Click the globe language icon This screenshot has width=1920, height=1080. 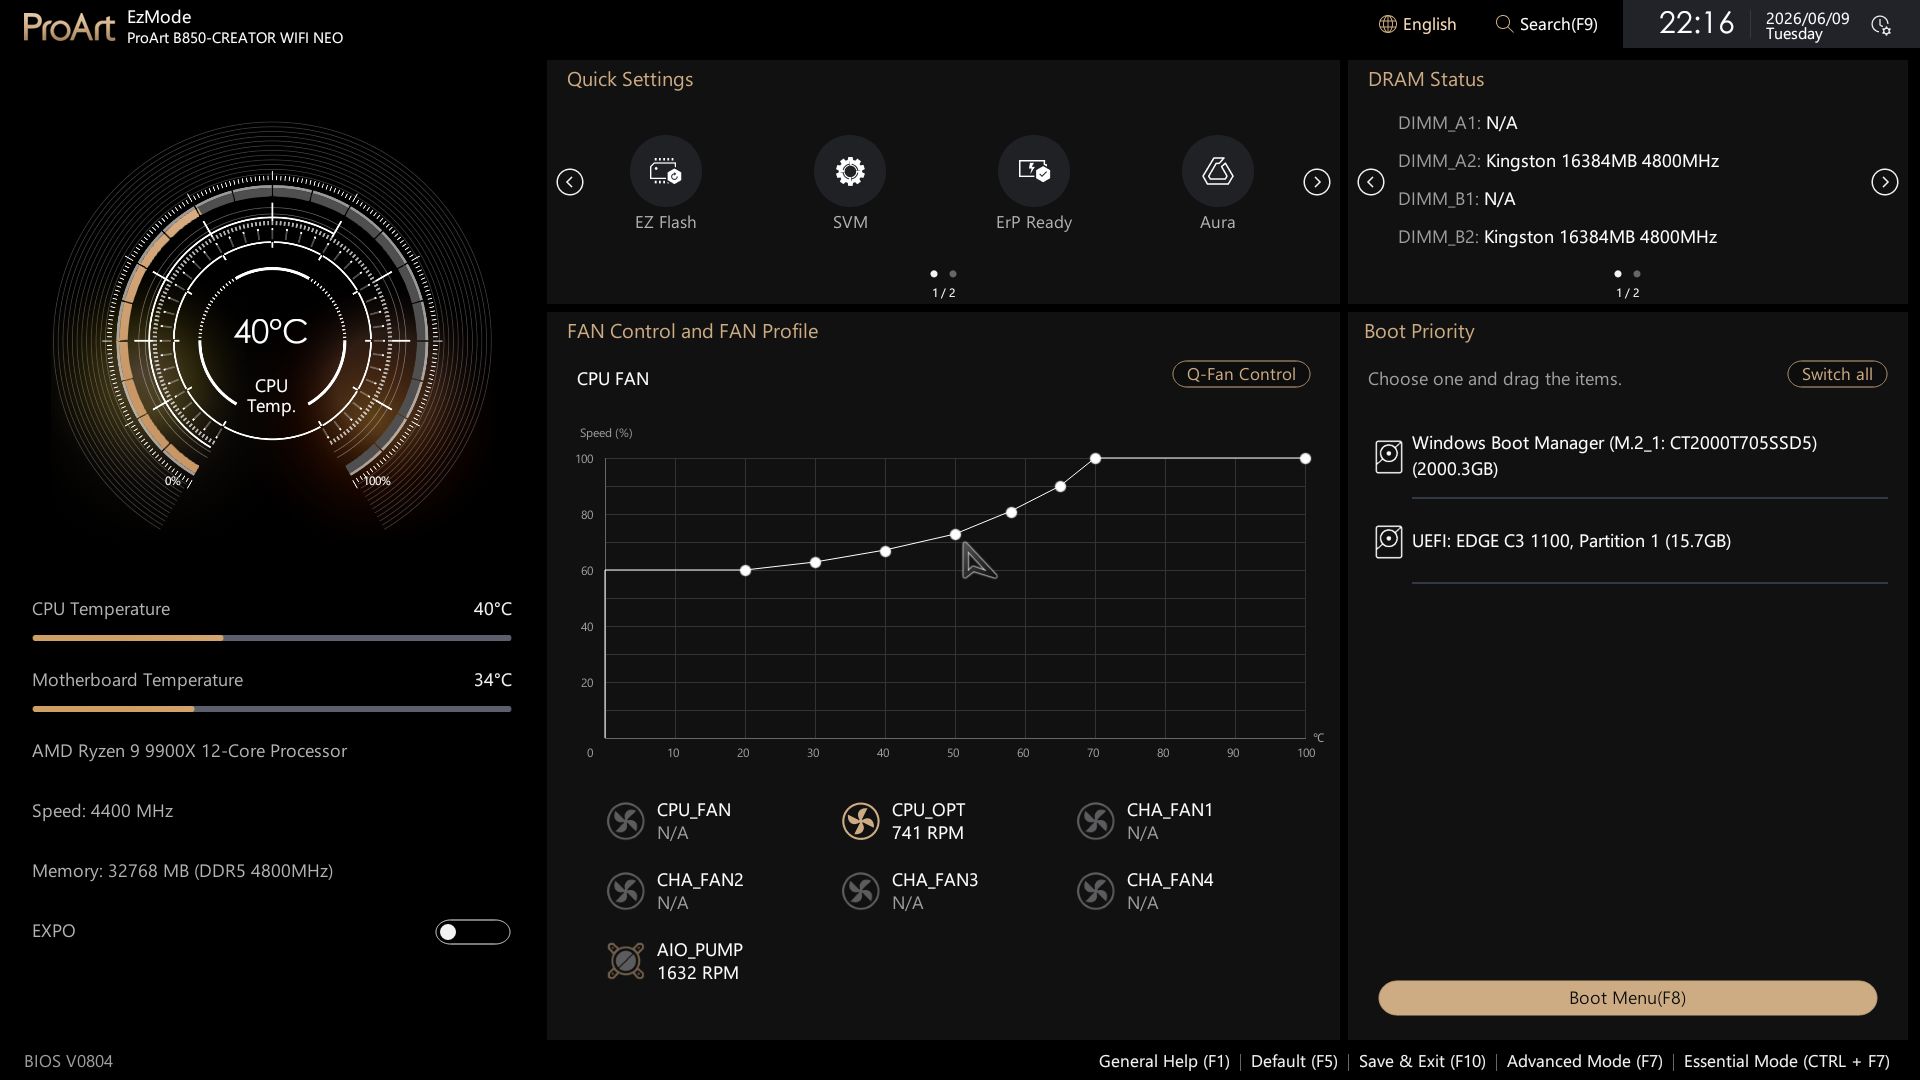pyautogui.click(x=1387, y=24)
